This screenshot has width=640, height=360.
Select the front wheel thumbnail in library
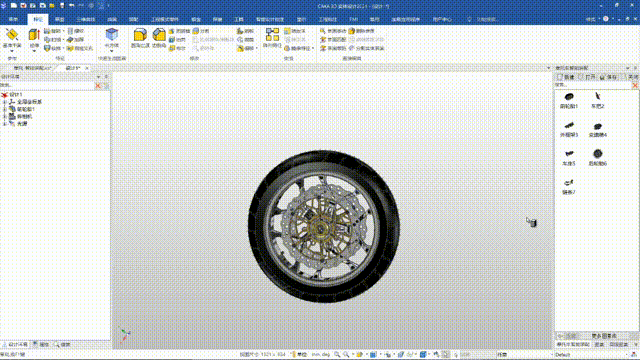pyautogui.click(x=569, y=100)
